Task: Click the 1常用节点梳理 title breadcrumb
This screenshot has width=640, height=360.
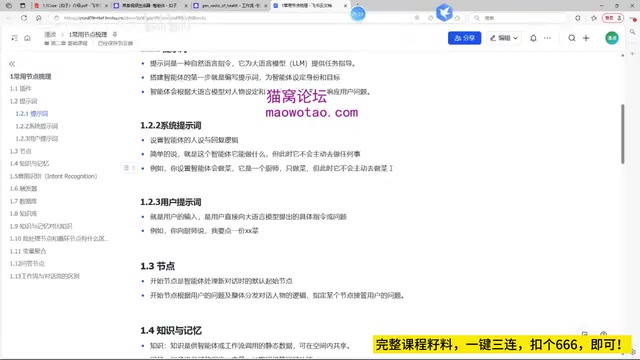Action: click(88, 35)
